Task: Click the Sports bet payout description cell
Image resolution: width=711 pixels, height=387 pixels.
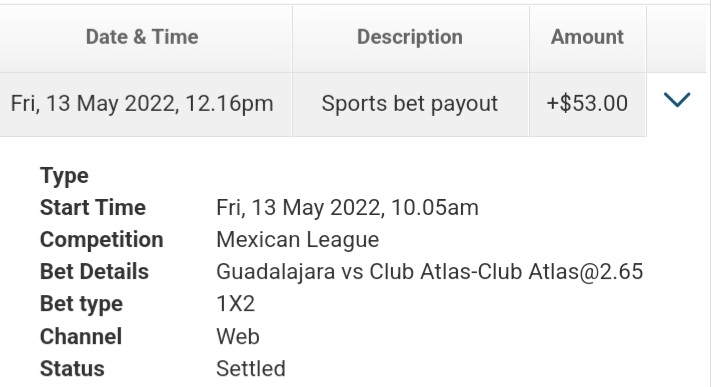Action: point(410,104)
